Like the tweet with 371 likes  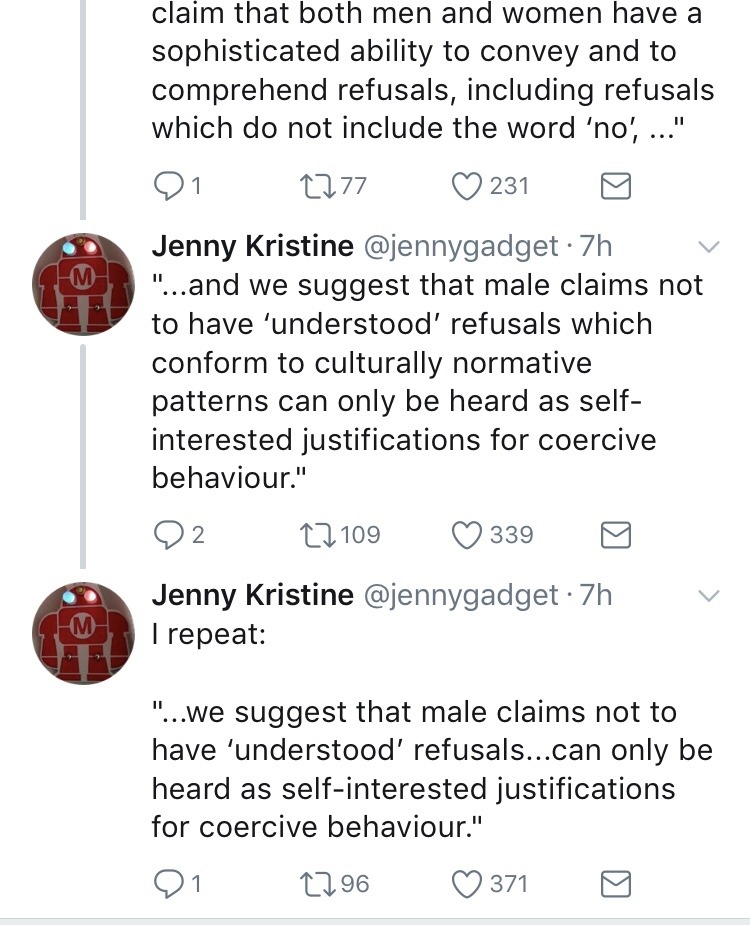pos(467,884)
